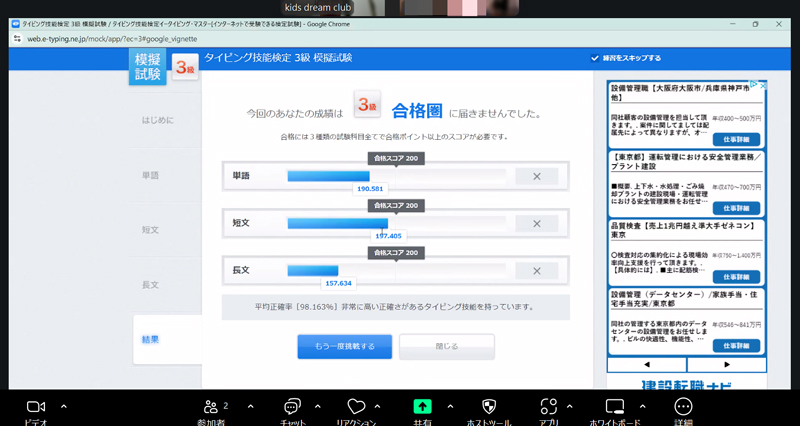Screen dimensions: 800x426
Task: Open host tools shield icon
Action: (489, 407)
